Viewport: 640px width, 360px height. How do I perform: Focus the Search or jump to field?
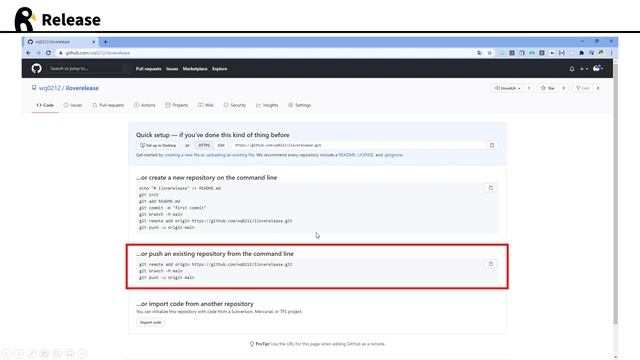point(88,69)
